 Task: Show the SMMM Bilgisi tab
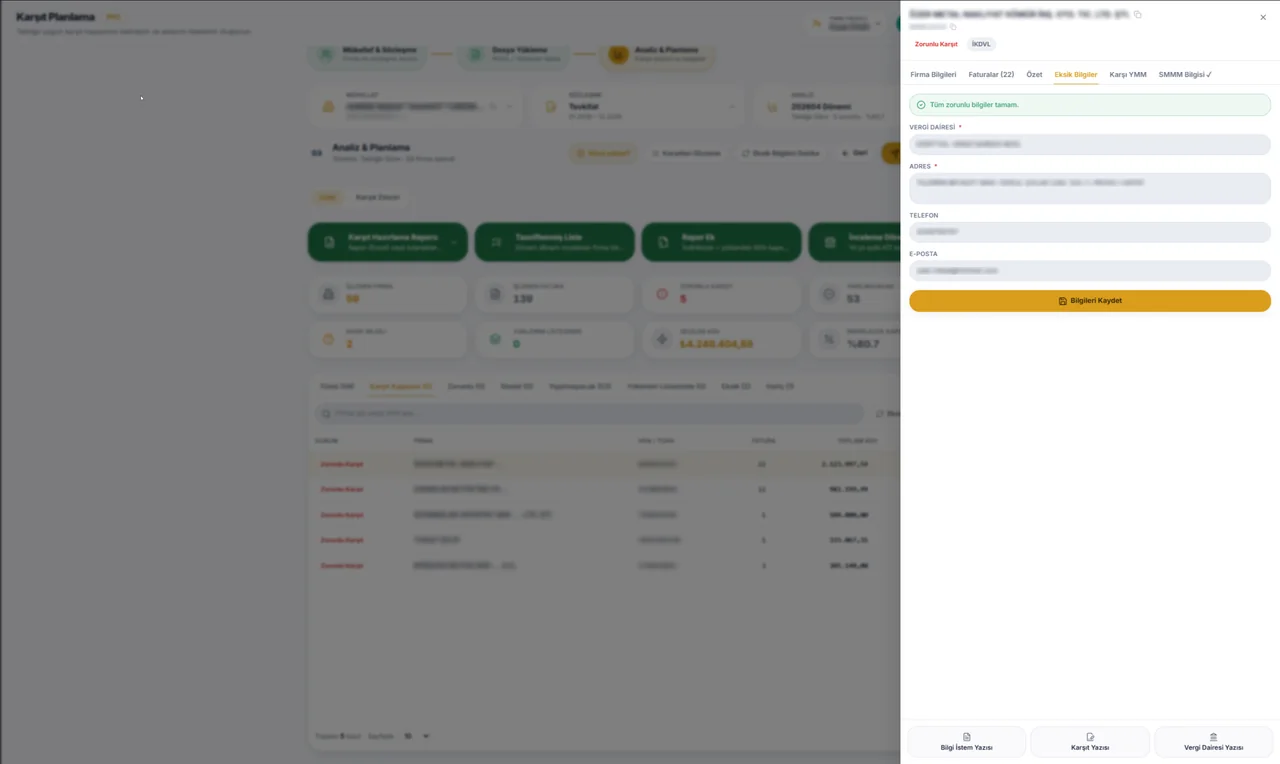[1185, 75]
